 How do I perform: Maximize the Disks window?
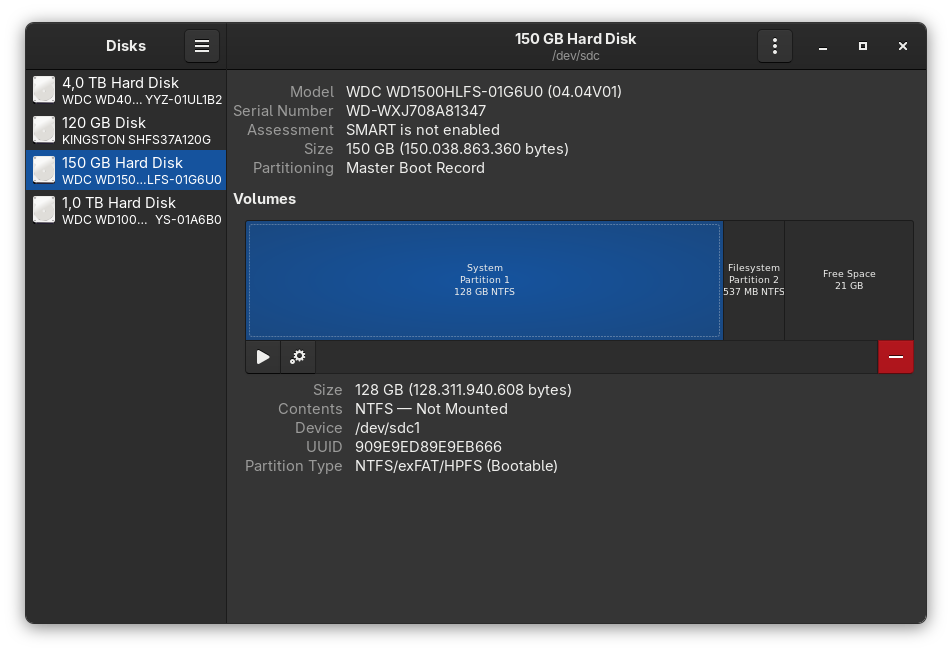point(863,46)
